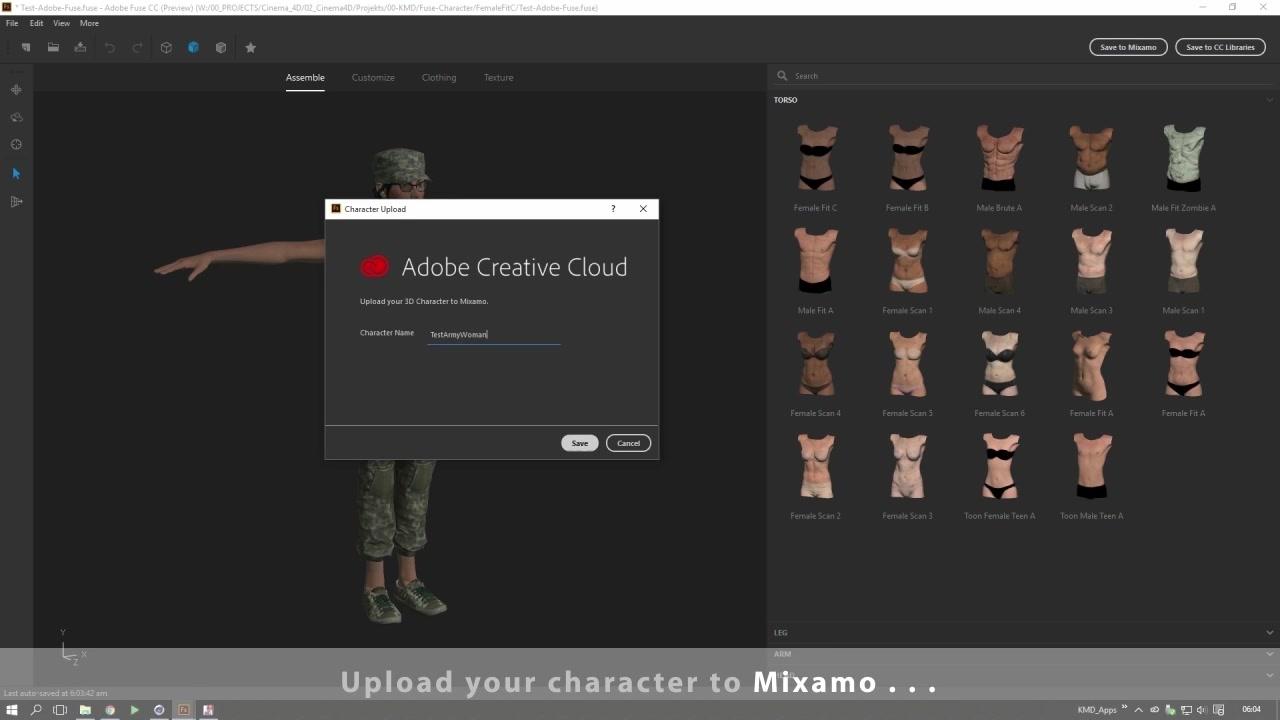Click inside the Character Name input field
1280x720 pixels.
tap(493, 334)
